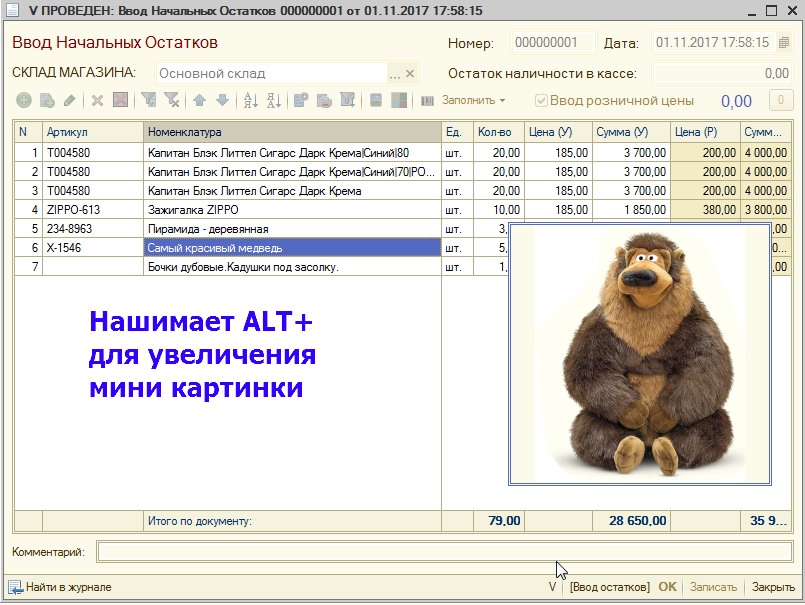Viewport: 805px width, 605px height.
Task: Click the list settings gear icon
Action: point(301,100)
